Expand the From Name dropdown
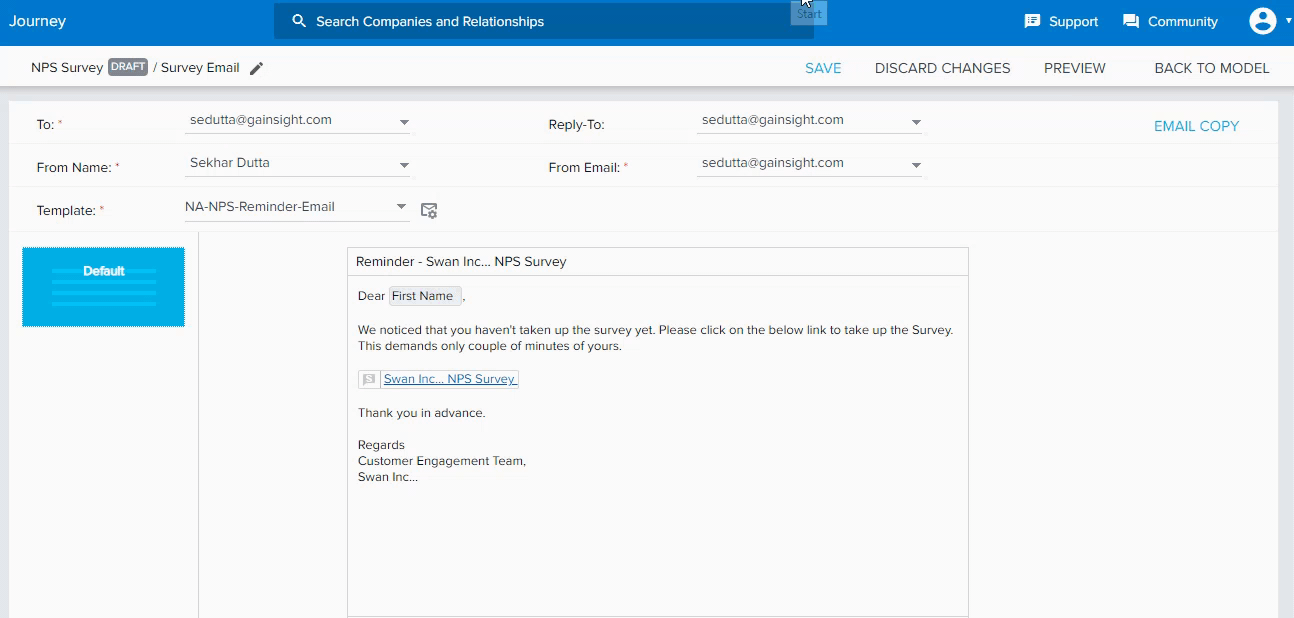 [404, 163]
